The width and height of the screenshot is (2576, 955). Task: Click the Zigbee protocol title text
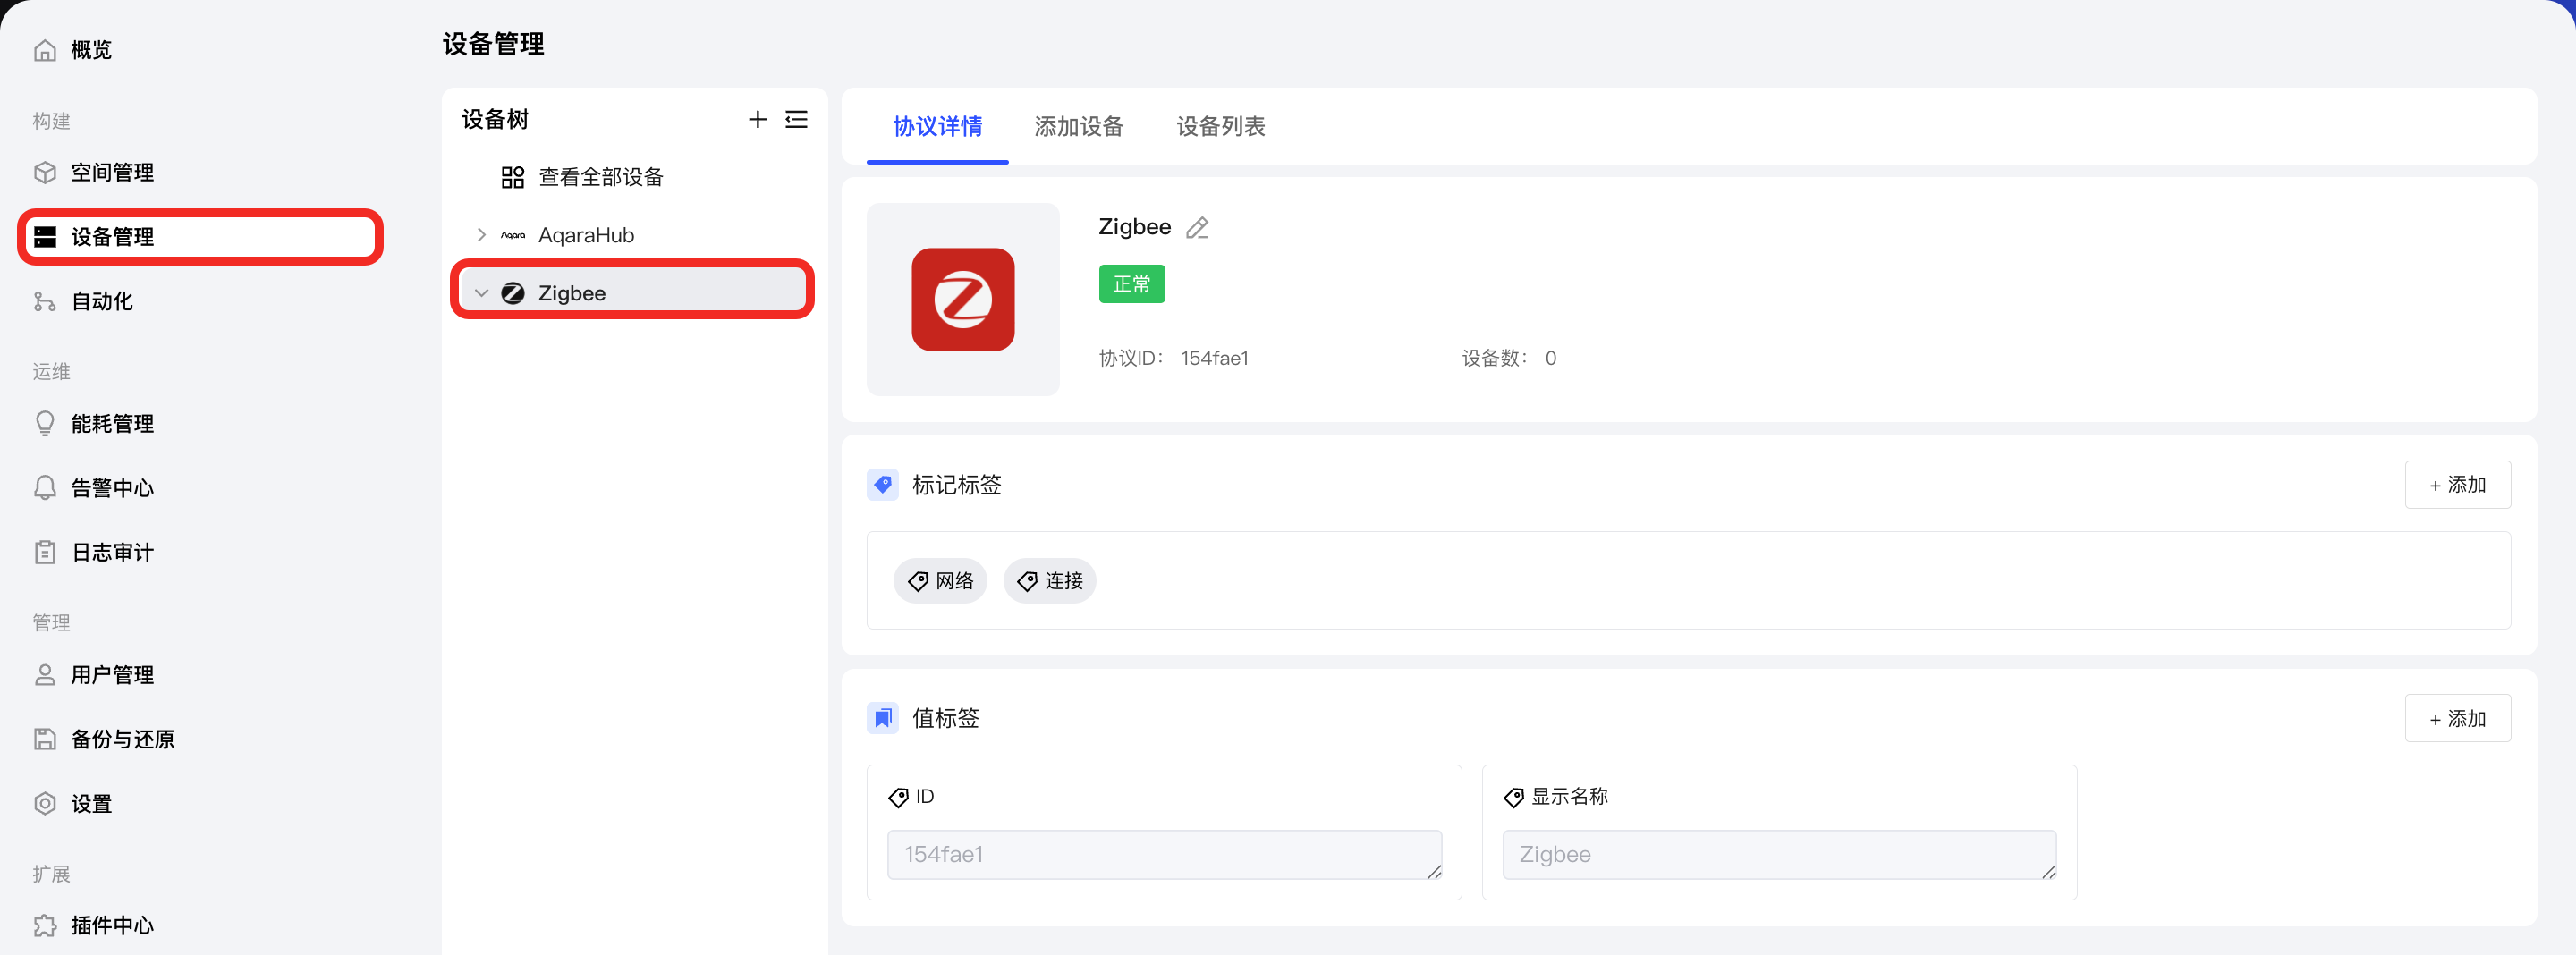click(1134, 227)
